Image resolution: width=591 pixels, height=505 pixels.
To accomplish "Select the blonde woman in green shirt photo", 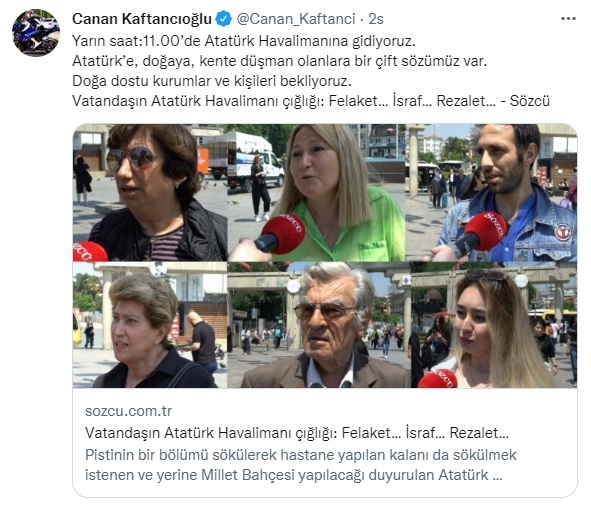I will pyautogui.click(x=317, y=193).
